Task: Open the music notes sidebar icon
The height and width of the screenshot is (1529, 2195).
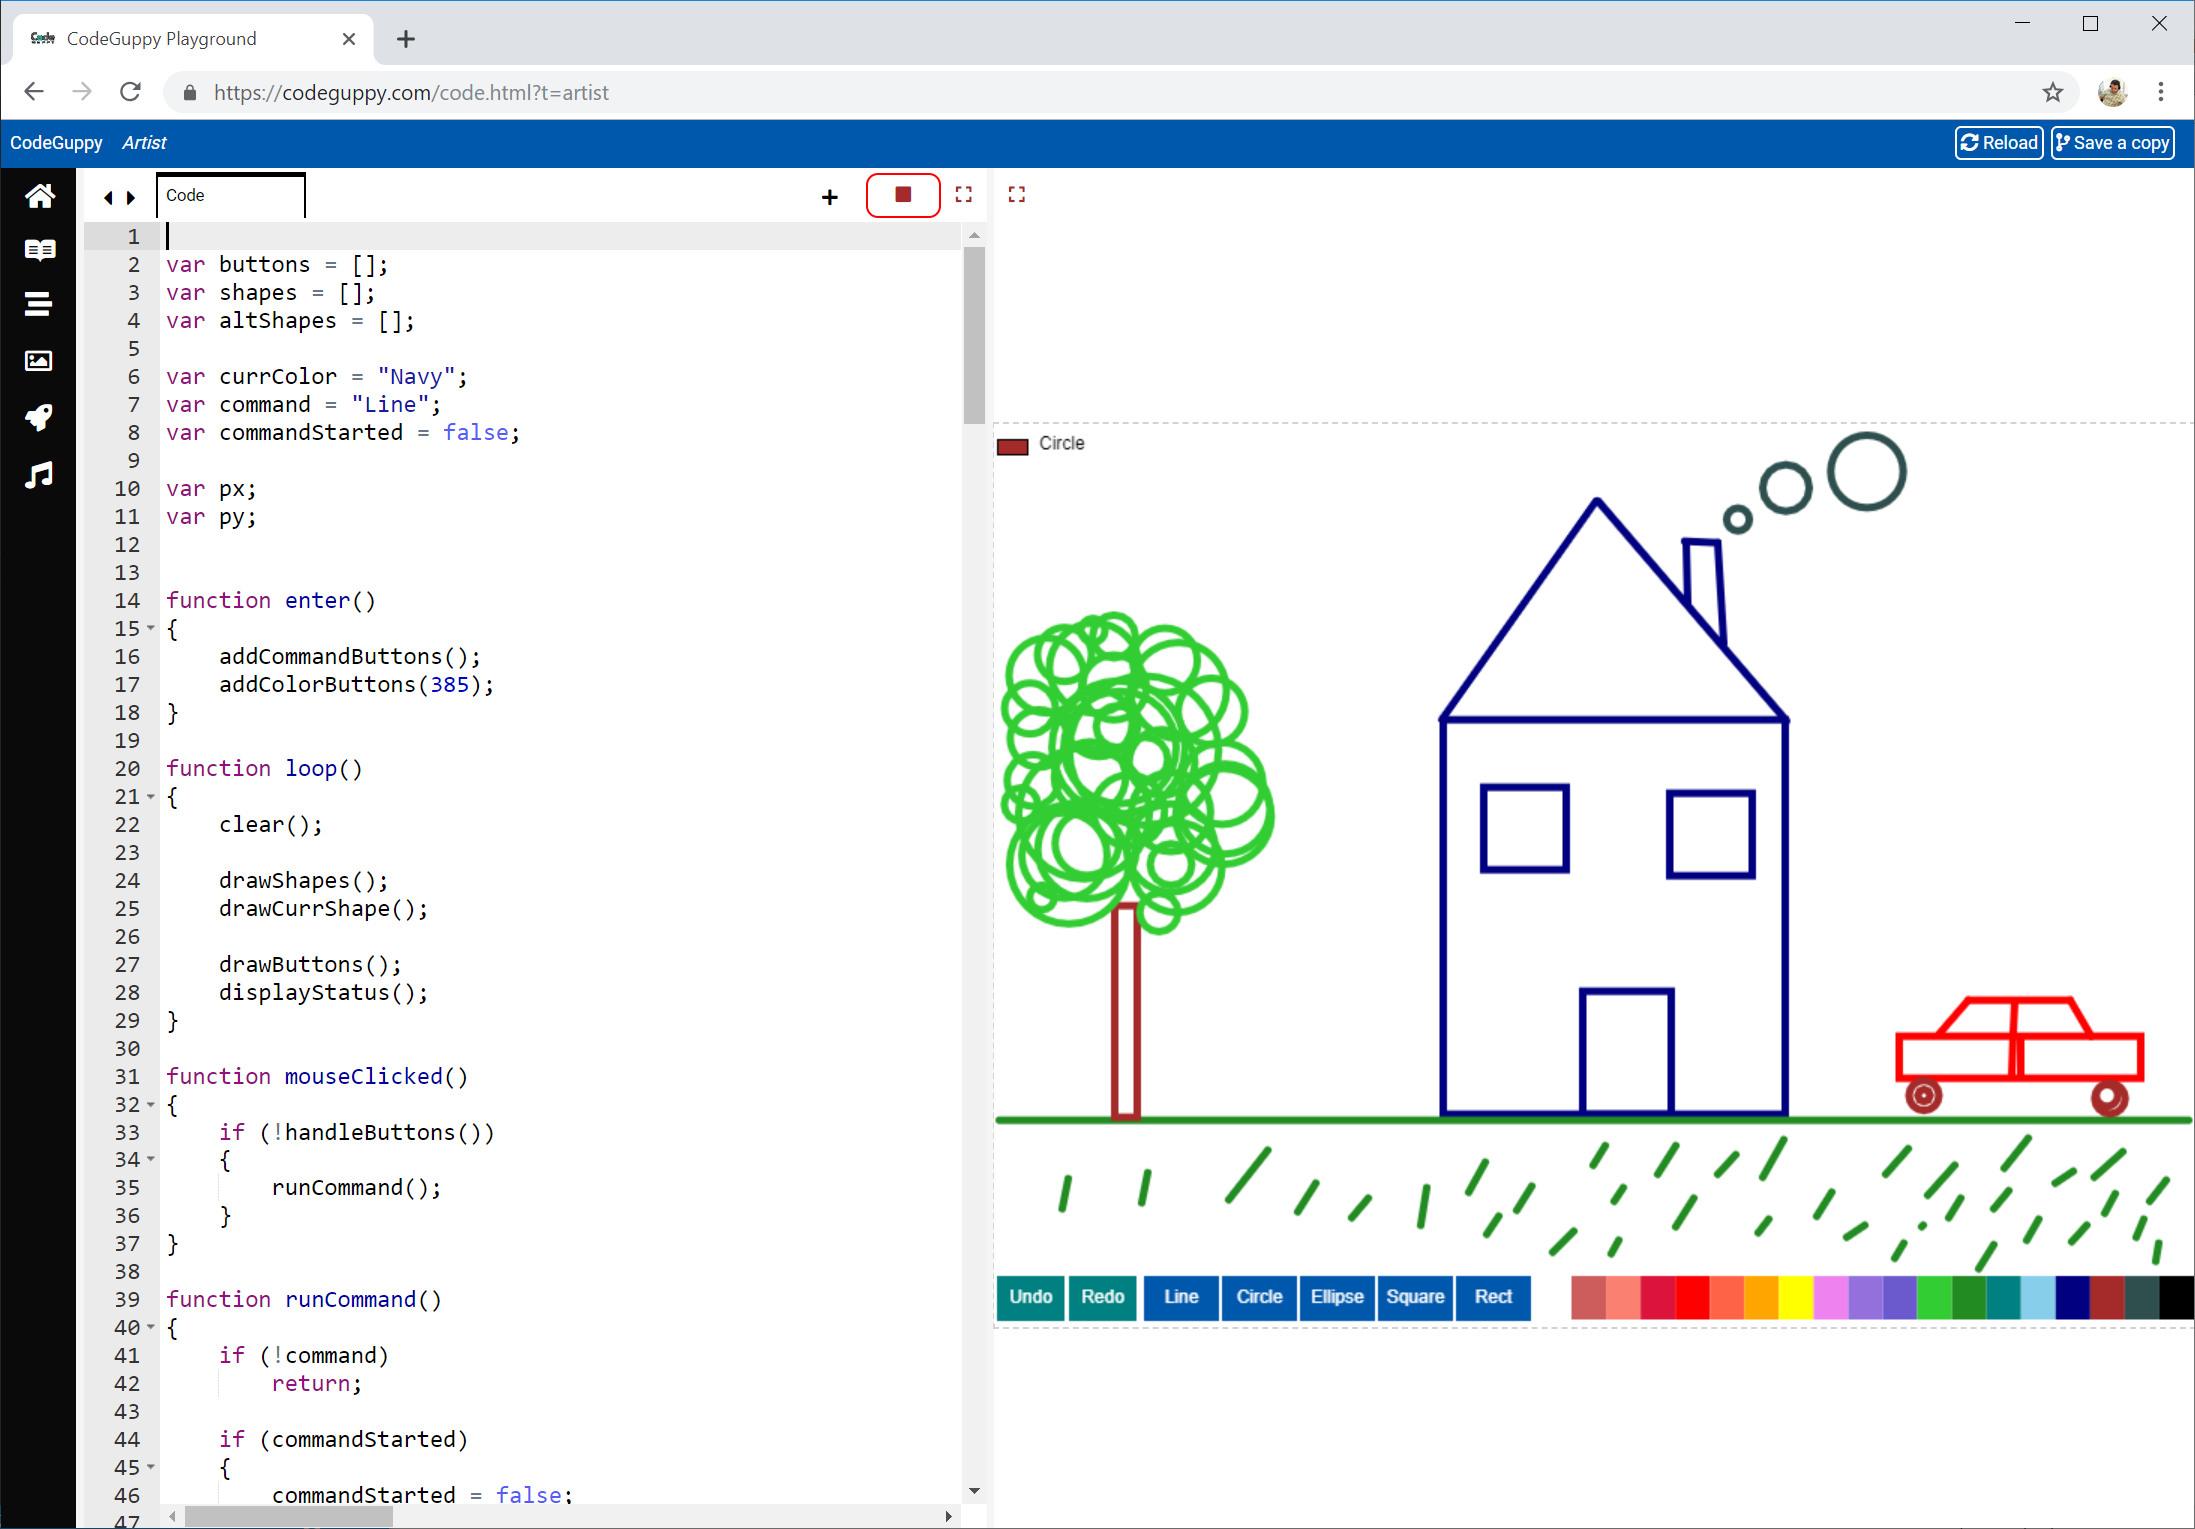Action: (x=39, y=475)
